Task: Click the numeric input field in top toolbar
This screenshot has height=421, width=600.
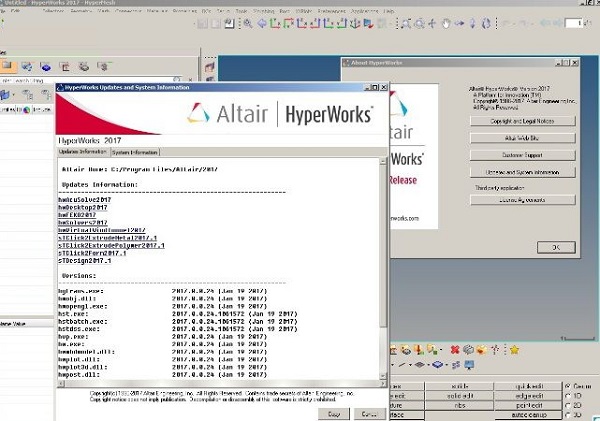Action: [x=574, y=23]
